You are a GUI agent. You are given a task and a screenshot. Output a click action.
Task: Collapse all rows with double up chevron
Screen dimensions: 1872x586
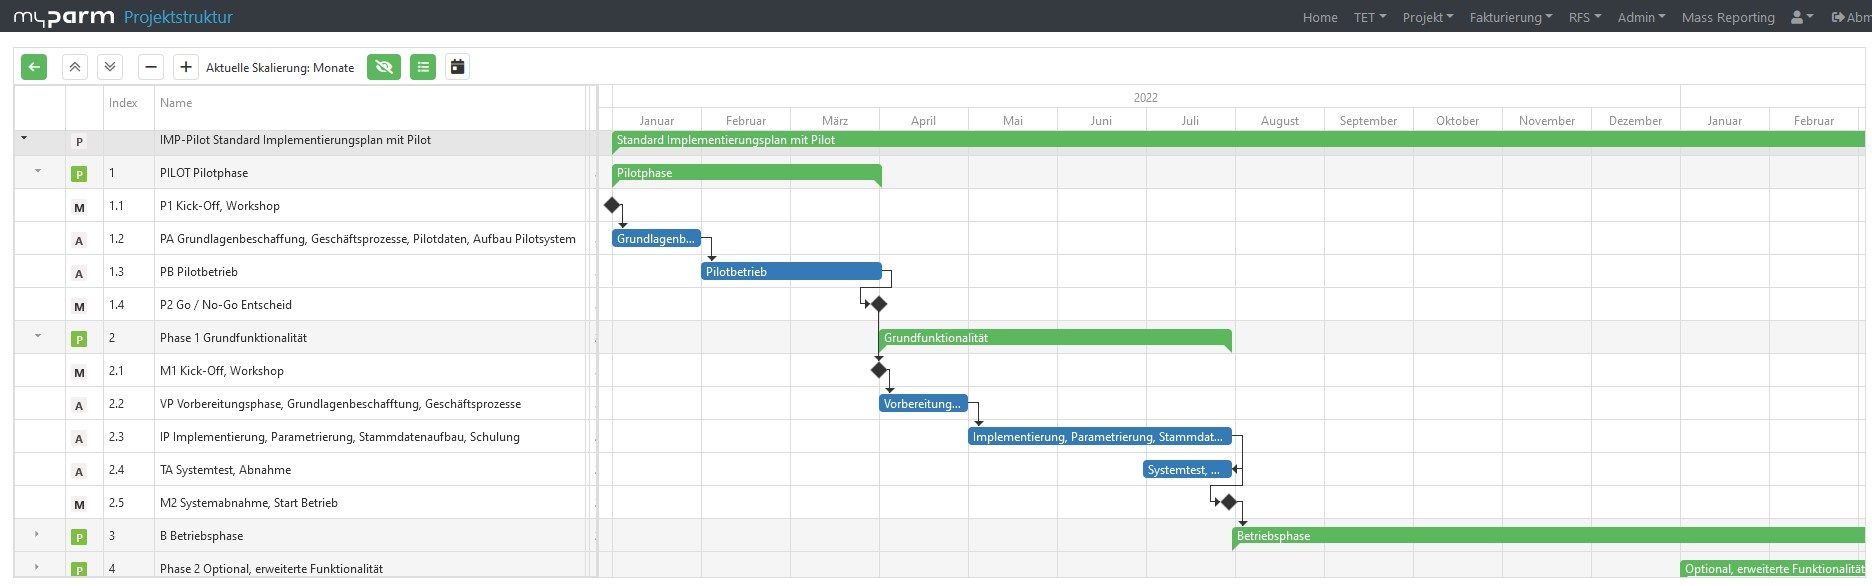click(x=75, y=67)
